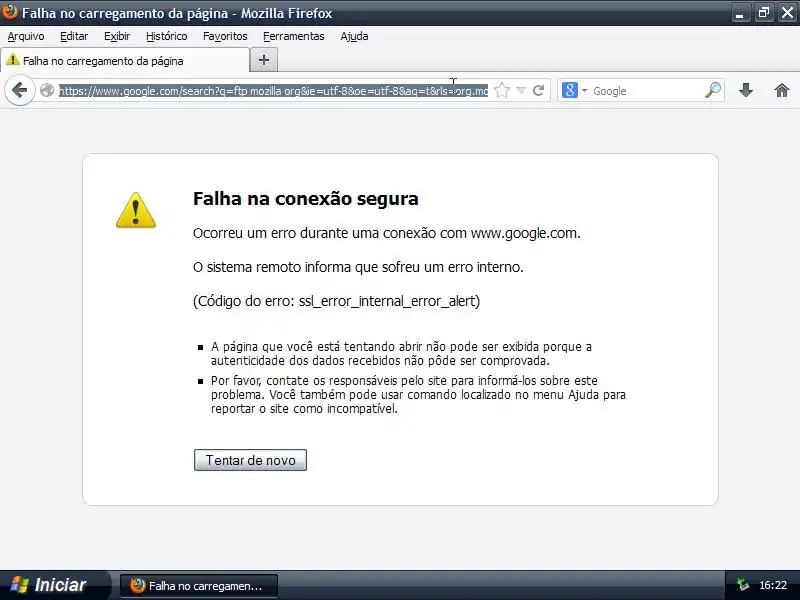
Task: Click 'O sistema remoto informa' sentence
Action: [x=358, y=267]
